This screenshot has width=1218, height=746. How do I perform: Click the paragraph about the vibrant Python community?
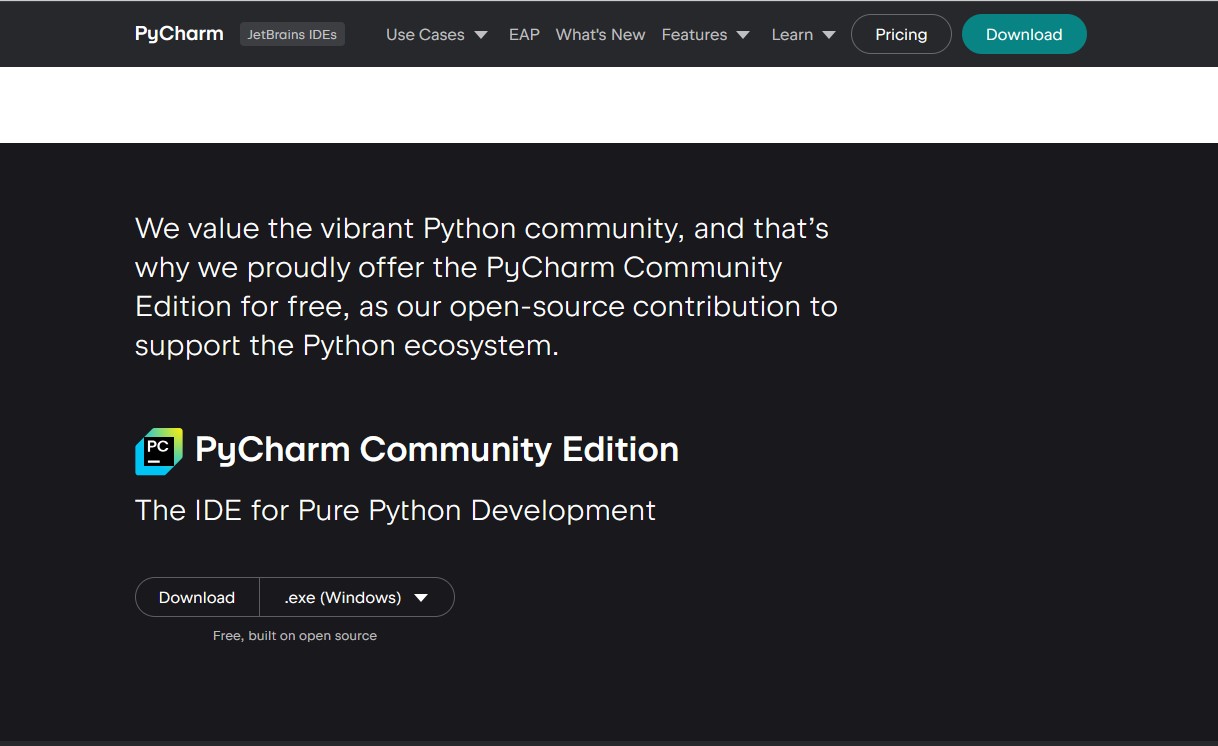pos(486,287)
